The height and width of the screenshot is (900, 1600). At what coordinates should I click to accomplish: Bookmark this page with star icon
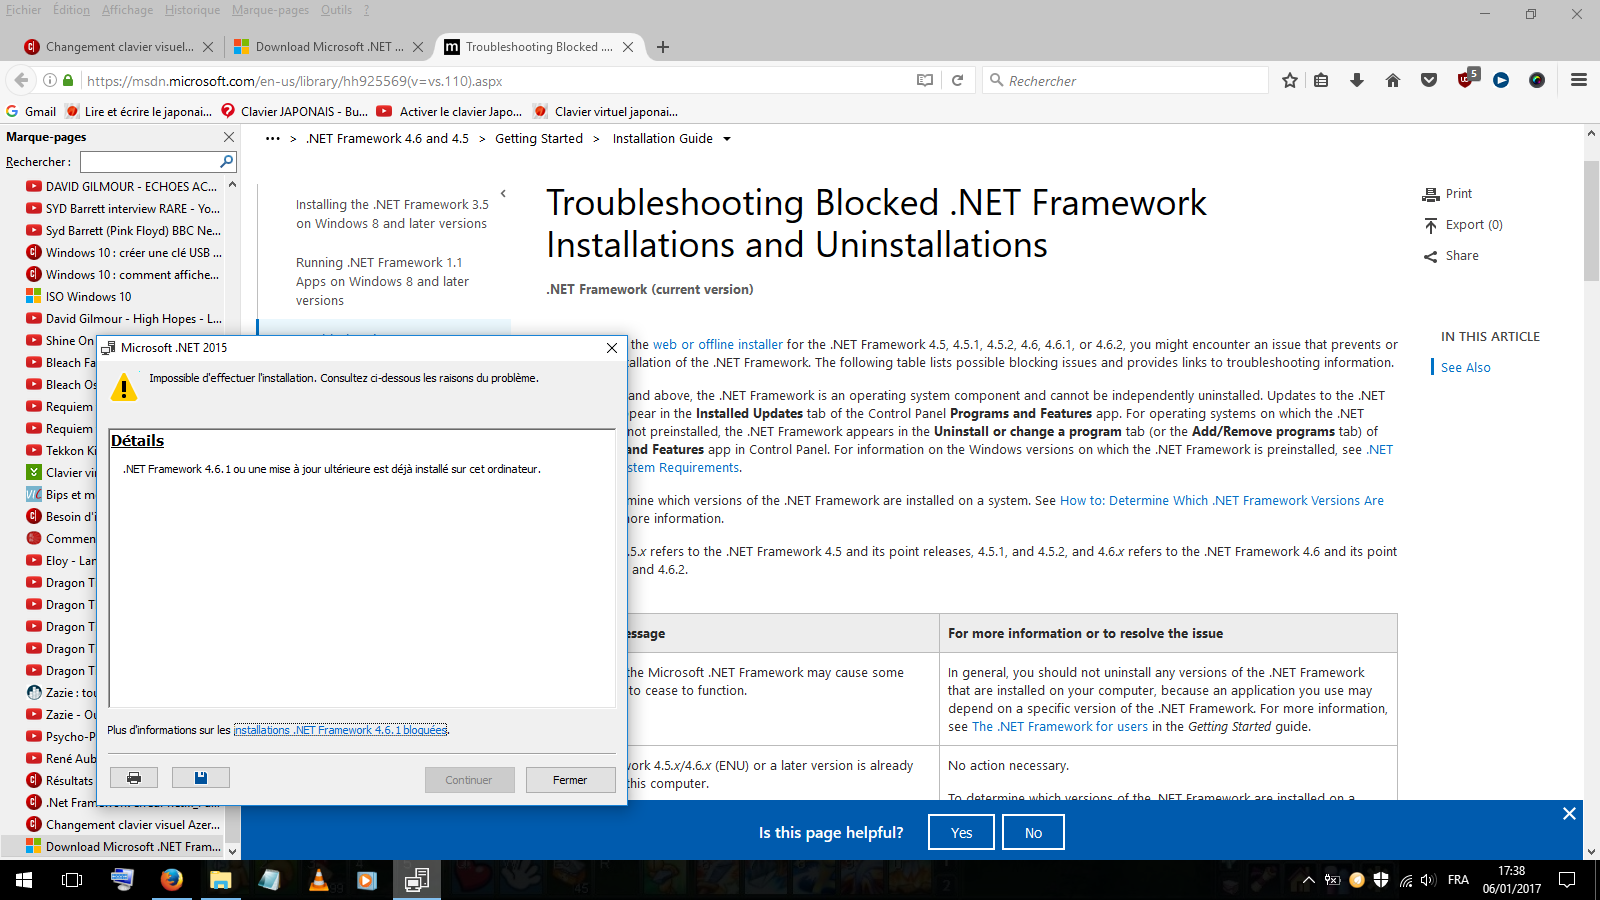tap(1290, 80)
